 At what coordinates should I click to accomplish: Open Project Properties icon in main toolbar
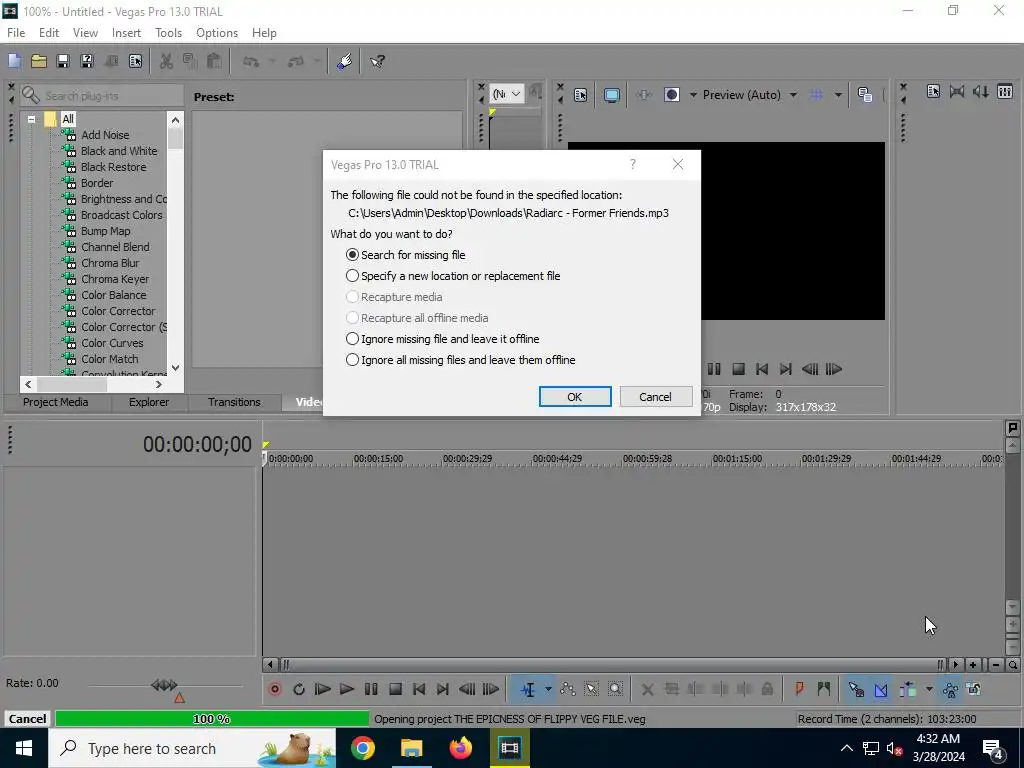[135, 61]
